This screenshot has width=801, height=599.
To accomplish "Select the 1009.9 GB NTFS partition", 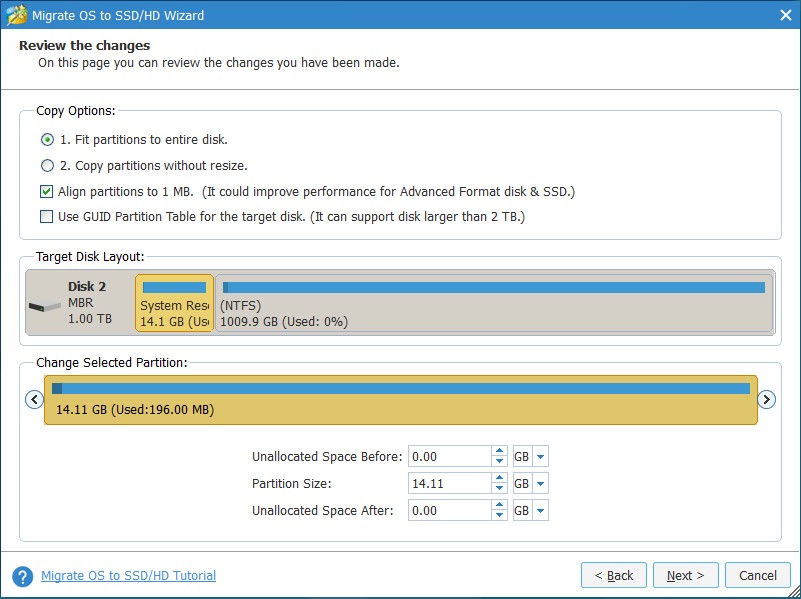I will coord(494,304).
